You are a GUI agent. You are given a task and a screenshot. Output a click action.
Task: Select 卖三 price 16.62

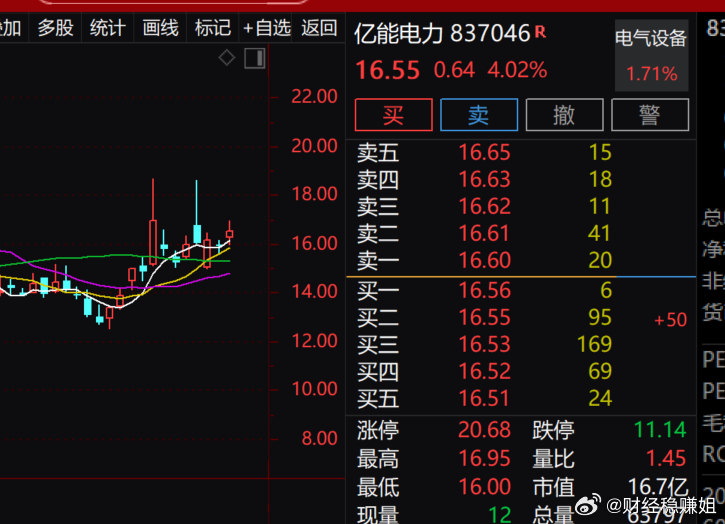click(x=485, y=206)
